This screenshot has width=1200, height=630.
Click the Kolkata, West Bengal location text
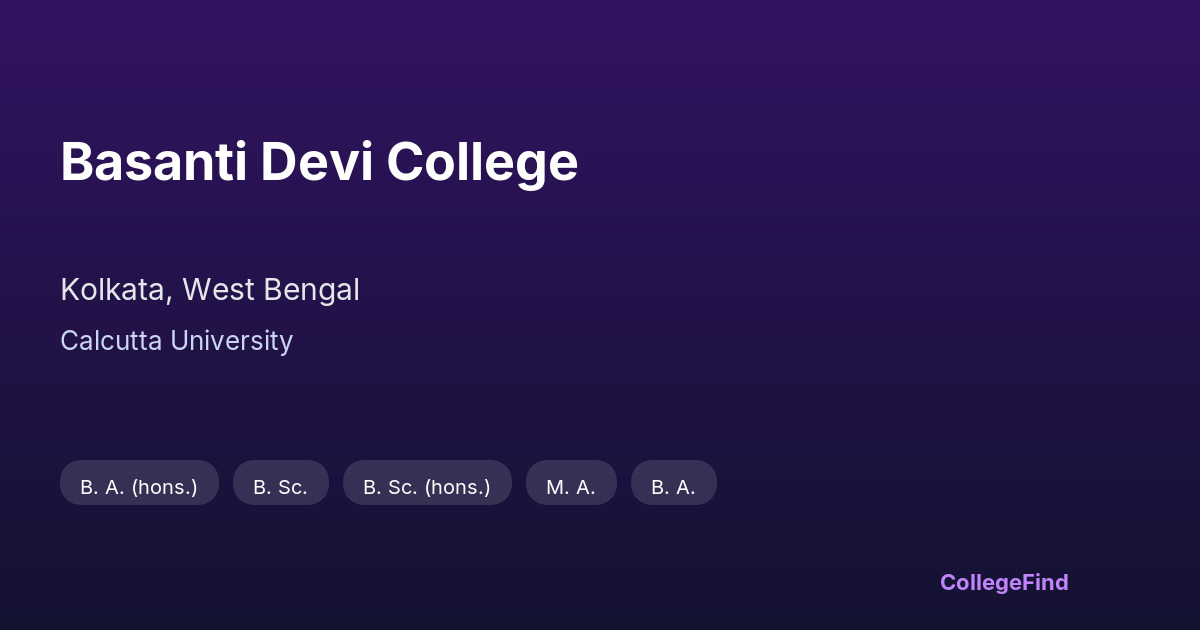pos(209,290)
